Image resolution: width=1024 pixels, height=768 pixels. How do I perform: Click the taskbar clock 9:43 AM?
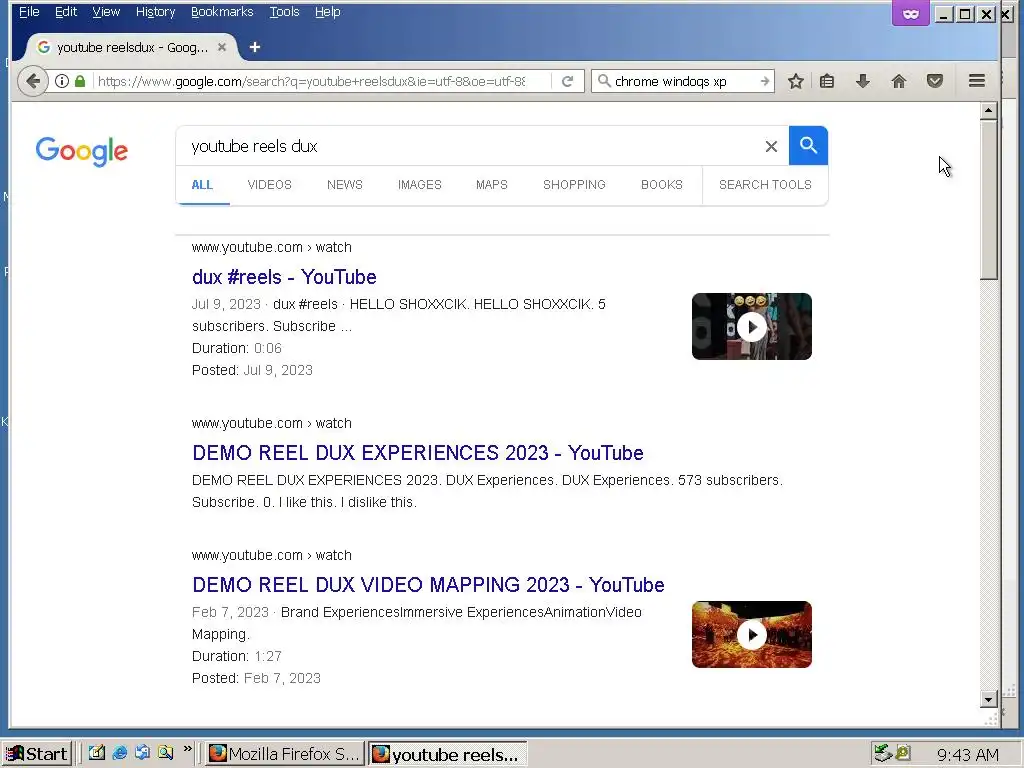(x=967, y=755)
